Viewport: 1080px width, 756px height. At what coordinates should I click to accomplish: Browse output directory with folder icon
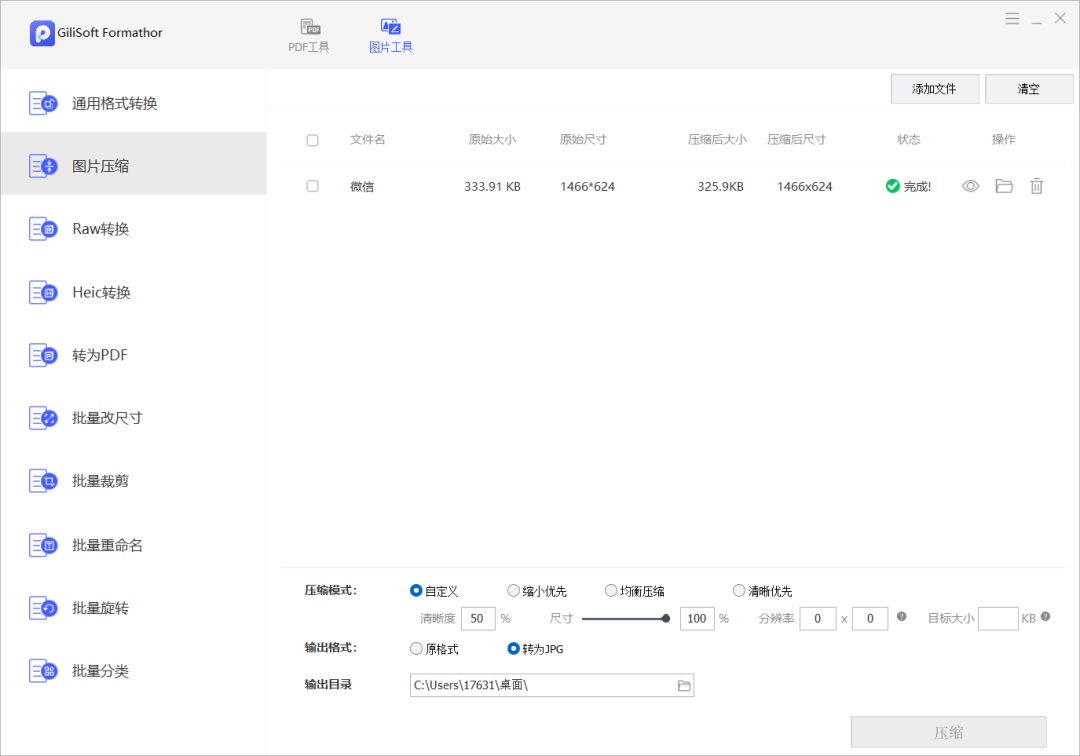coord(684,685)
